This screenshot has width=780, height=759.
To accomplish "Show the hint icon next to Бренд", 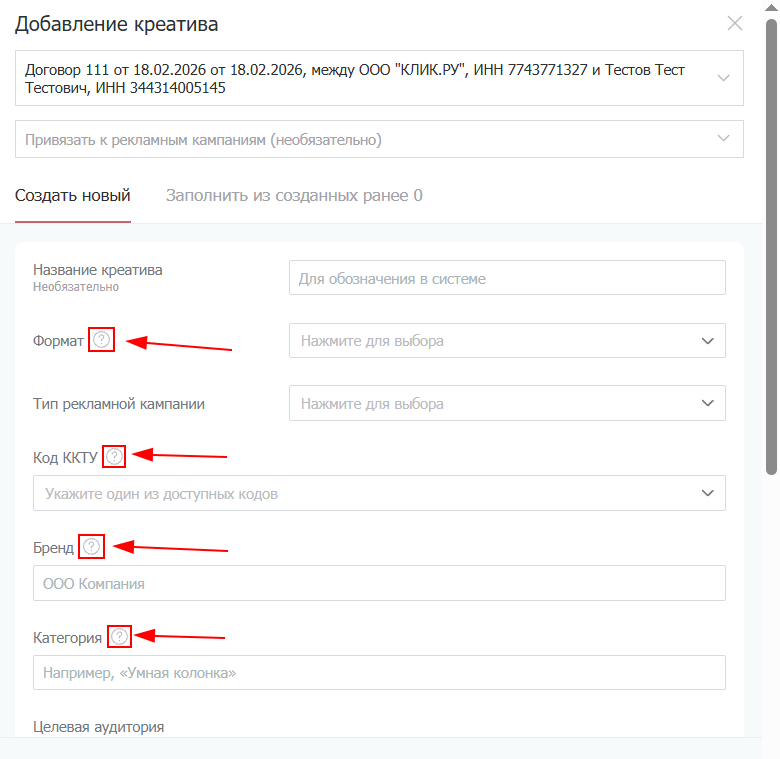I will point(92,547).
